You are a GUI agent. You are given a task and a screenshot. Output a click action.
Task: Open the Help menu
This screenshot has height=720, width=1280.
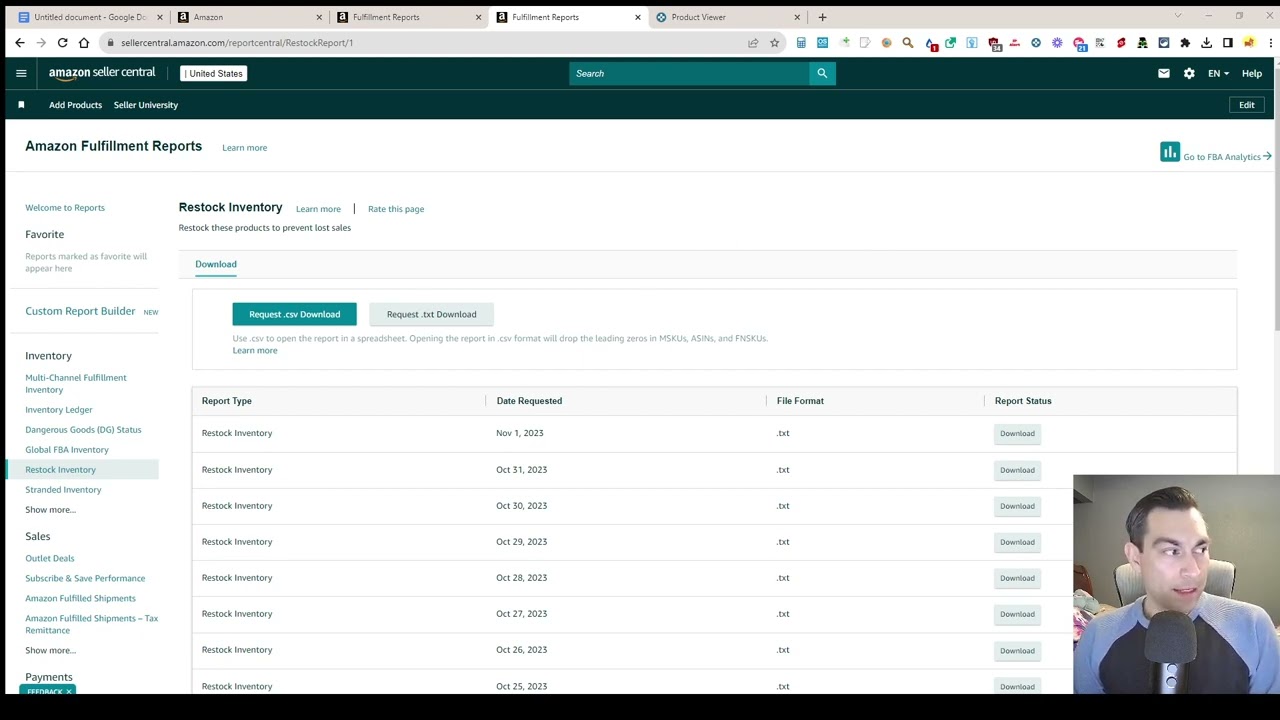click(1252, 73)
